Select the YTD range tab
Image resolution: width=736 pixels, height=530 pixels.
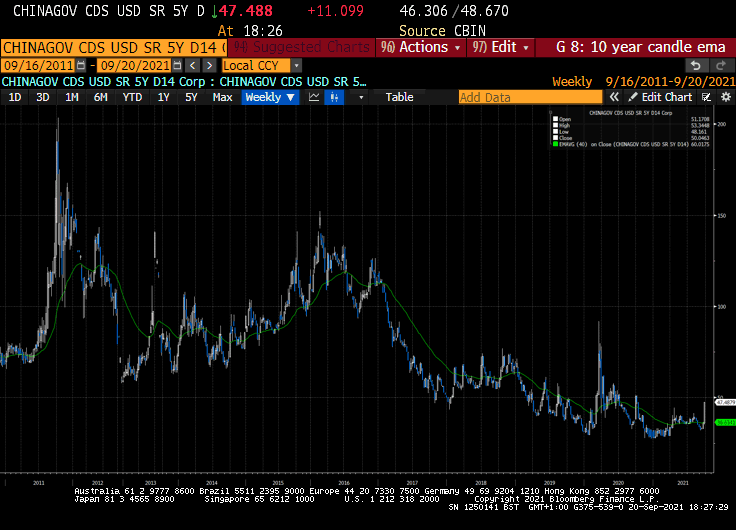132,97
